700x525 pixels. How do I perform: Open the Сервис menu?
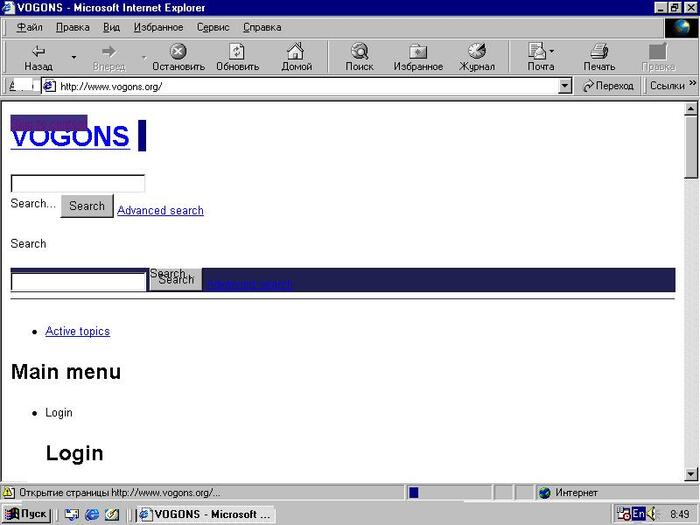click(212, 27)
